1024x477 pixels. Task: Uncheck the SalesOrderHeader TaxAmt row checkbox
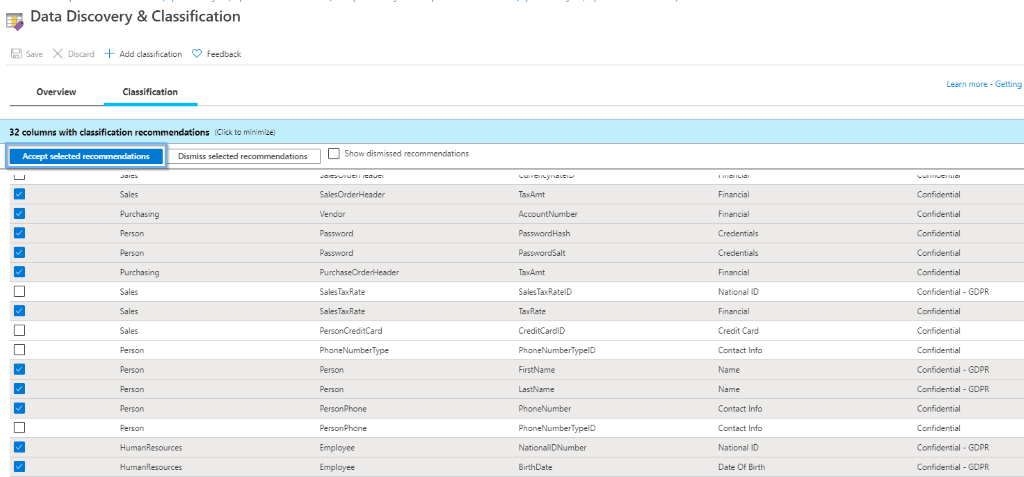tap(20, 194)
